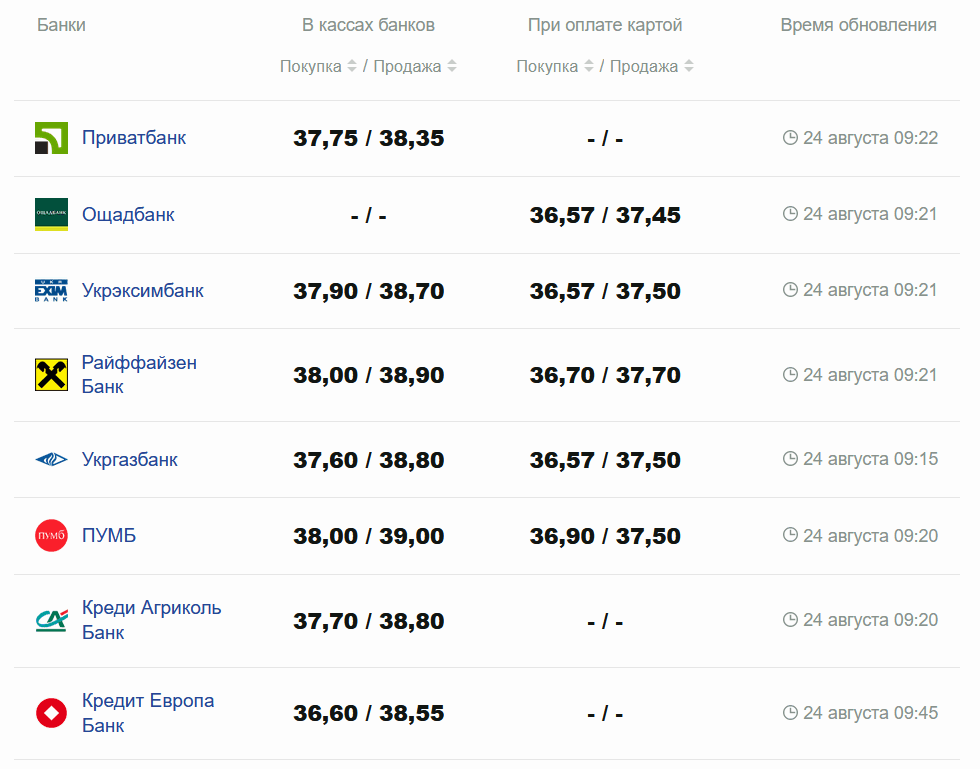Viewport: 980px width, 769px height.
Task: Click the Приватбанк logo icon
Action: click(x=51, y=138)
